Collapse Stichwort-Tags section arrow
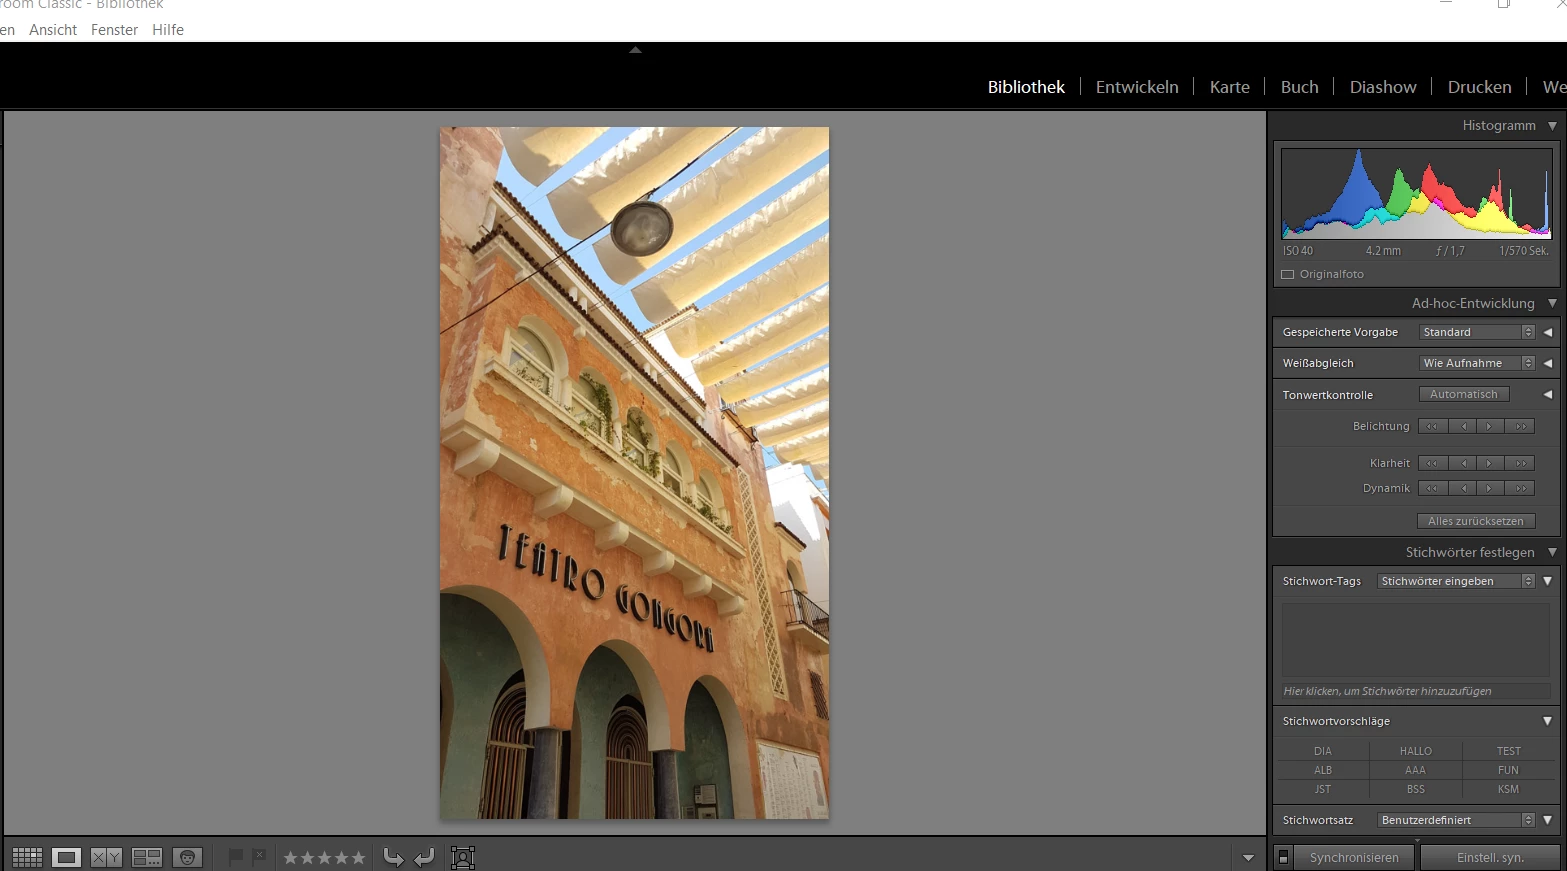This screenshot has height=871, width=1567. 1548,581
